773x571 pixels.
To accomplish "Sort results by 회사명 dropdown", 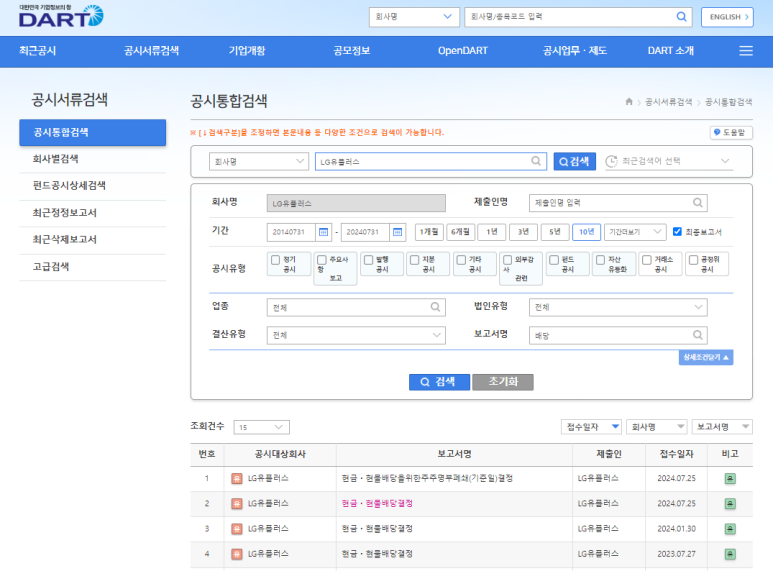I will [656, 427].
